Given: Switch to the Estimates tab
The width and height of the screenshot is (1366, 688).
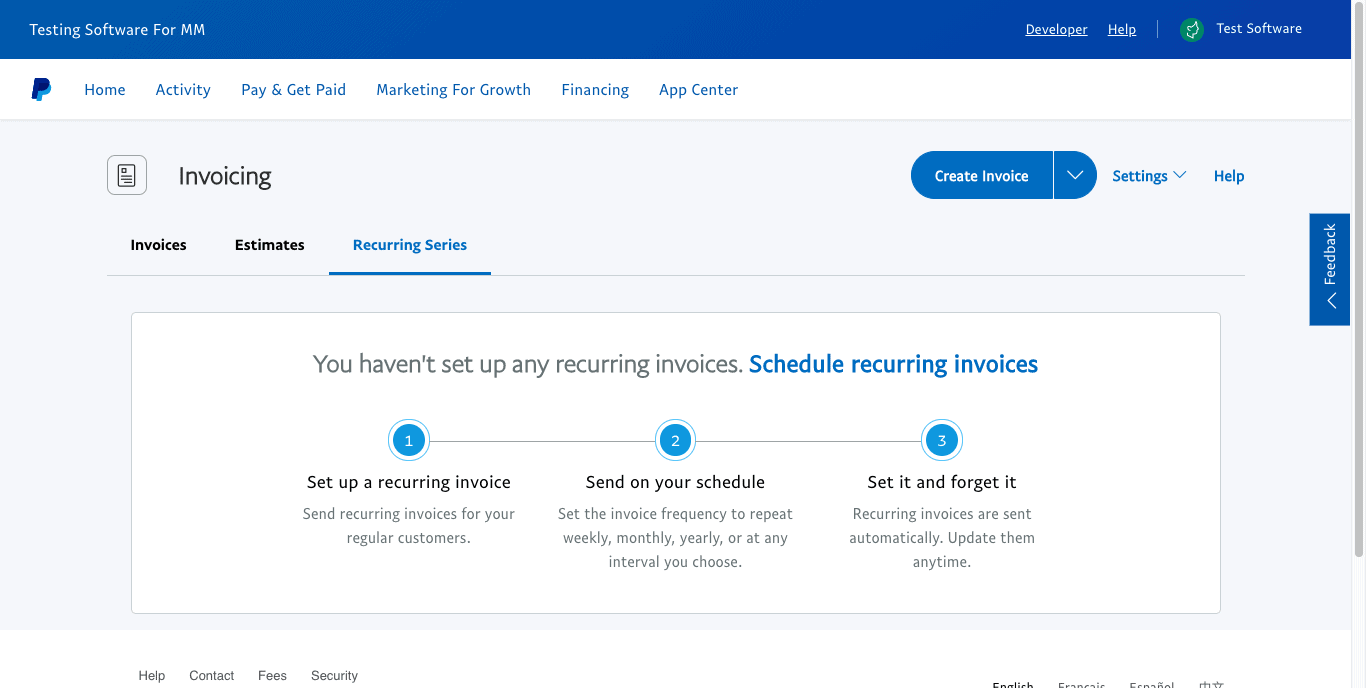Looking at the screenshot, I should coord(269,245).
